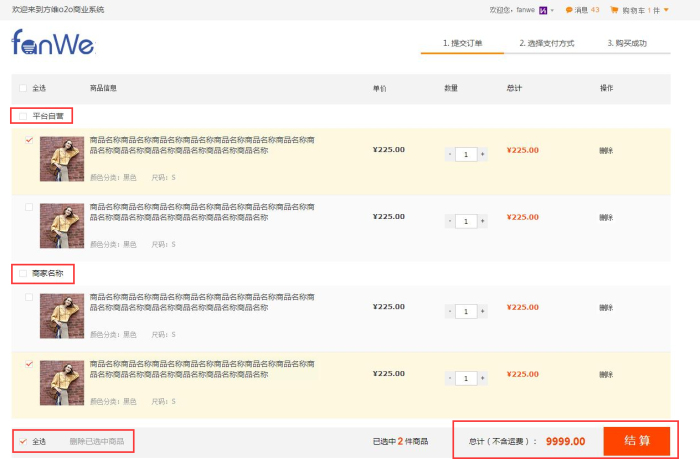Image resolution: width=700 pixels, height=459 pixels.
Task: Increase quantity of unchecked 商家名称 product
Action: [x=483, y=312]
